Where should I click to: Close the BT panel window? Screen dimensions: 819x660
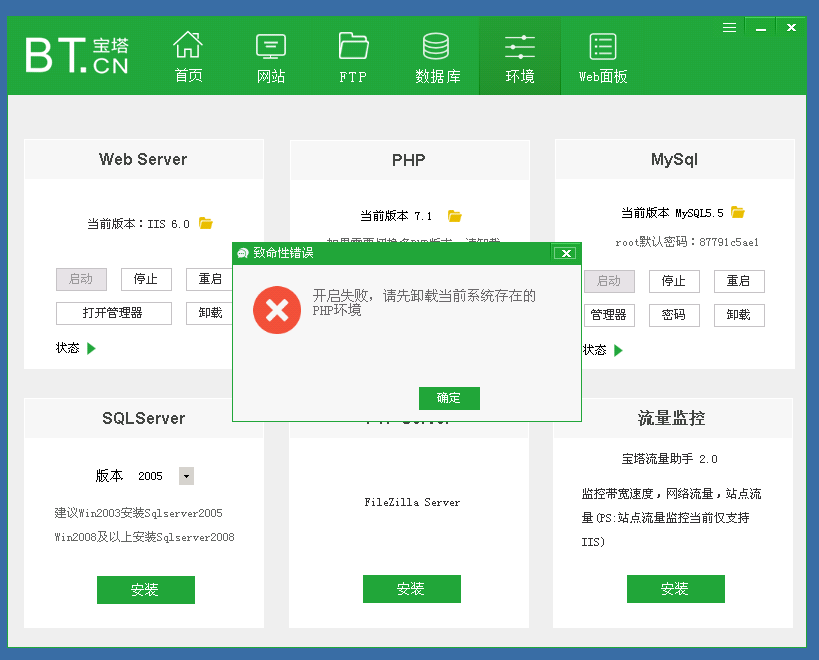pos(791,28)
